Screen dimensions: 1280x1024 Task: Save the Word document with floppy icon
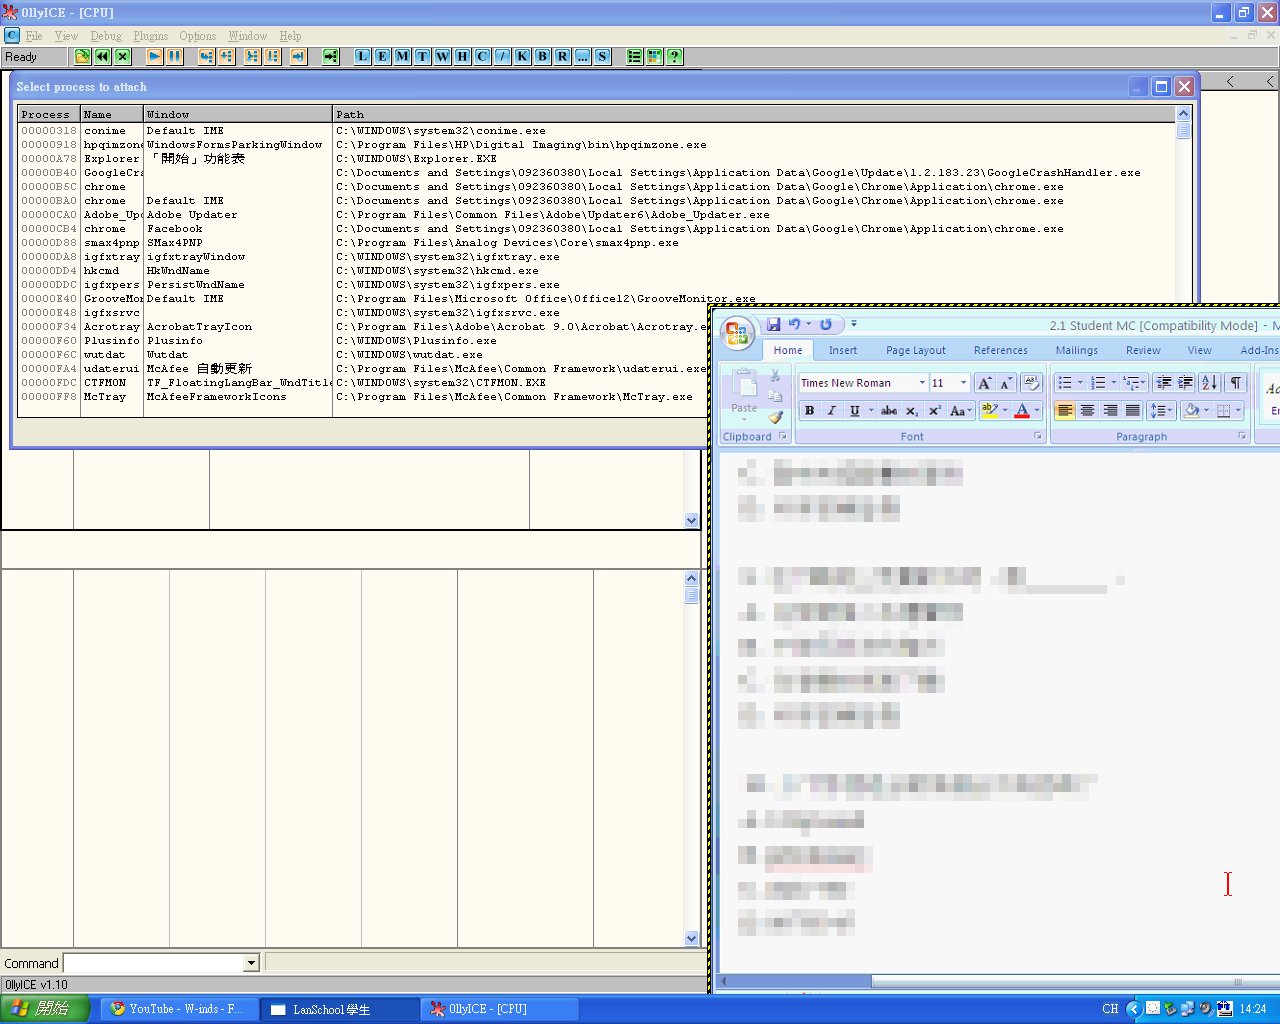tap(774, 324)
